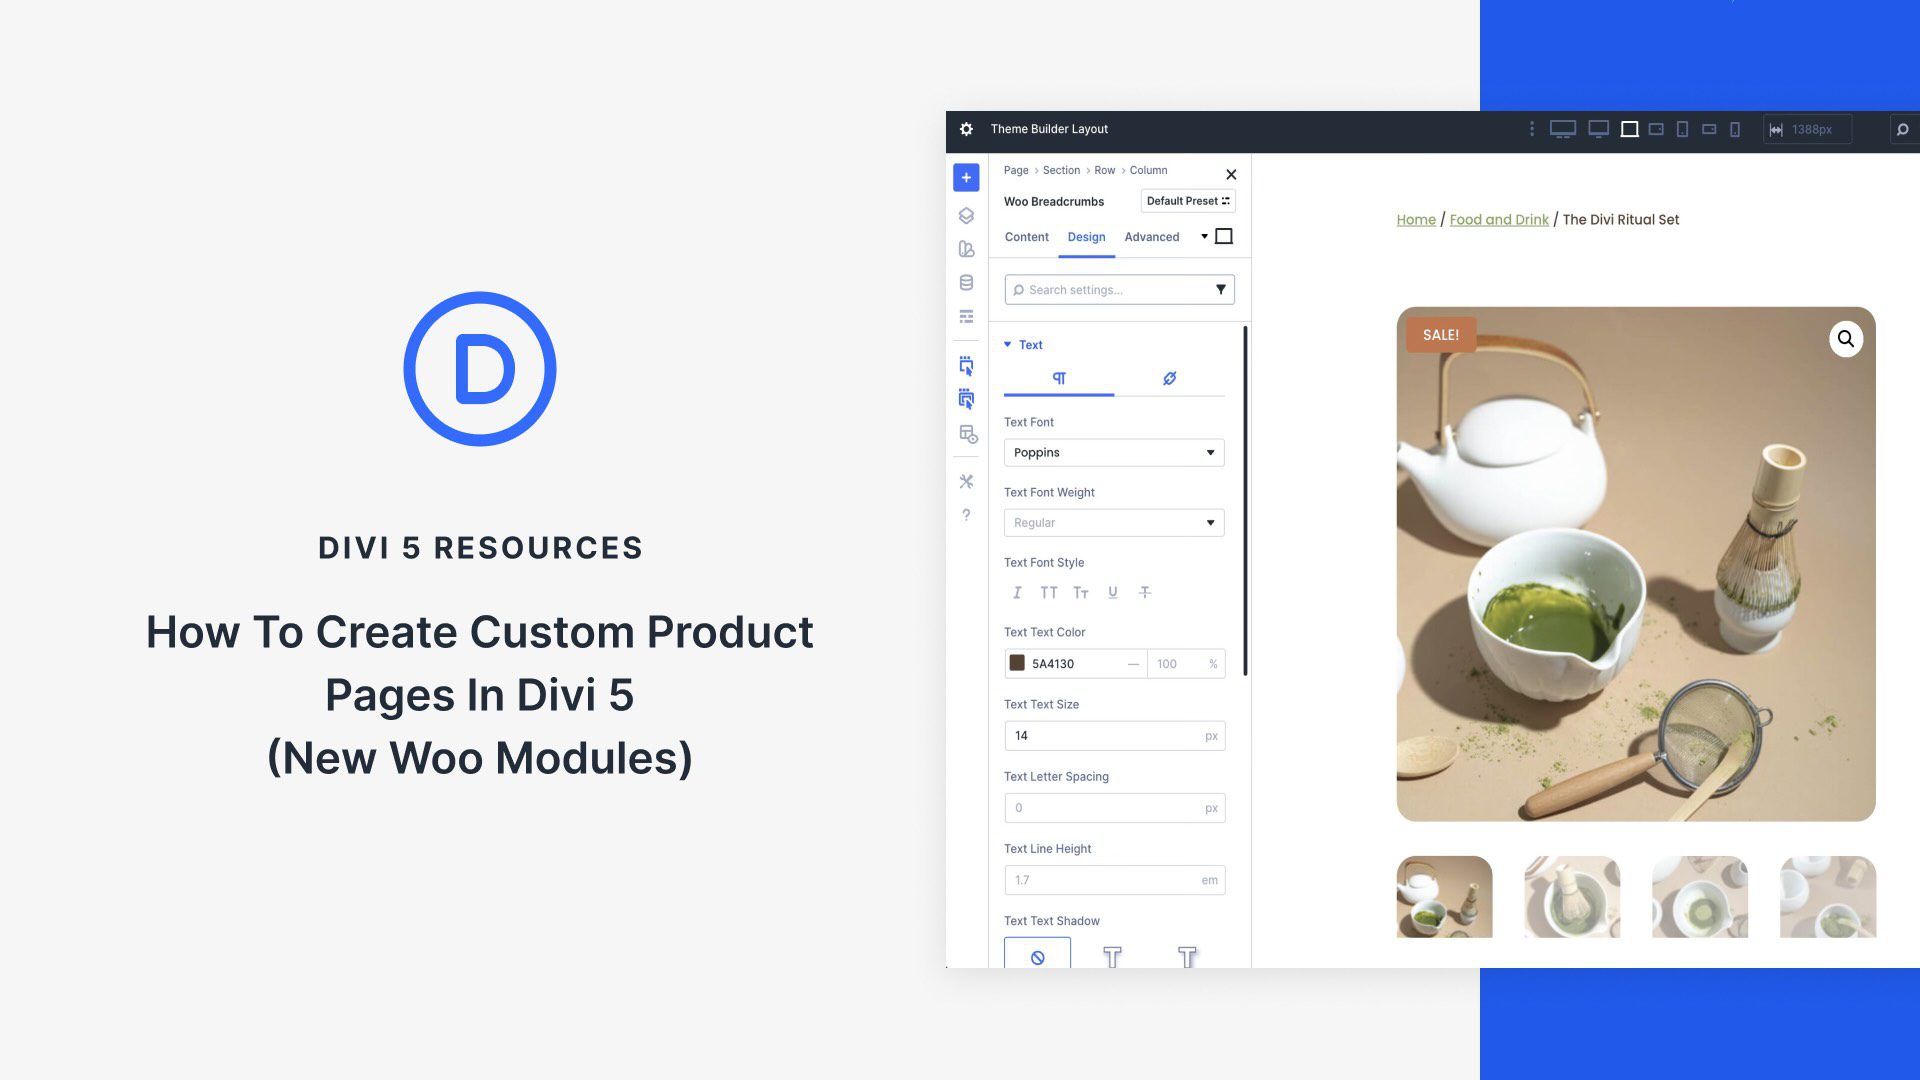Apply italic to the text font style
The height and width of the screenshot is (1080, 1920).
1017,592
